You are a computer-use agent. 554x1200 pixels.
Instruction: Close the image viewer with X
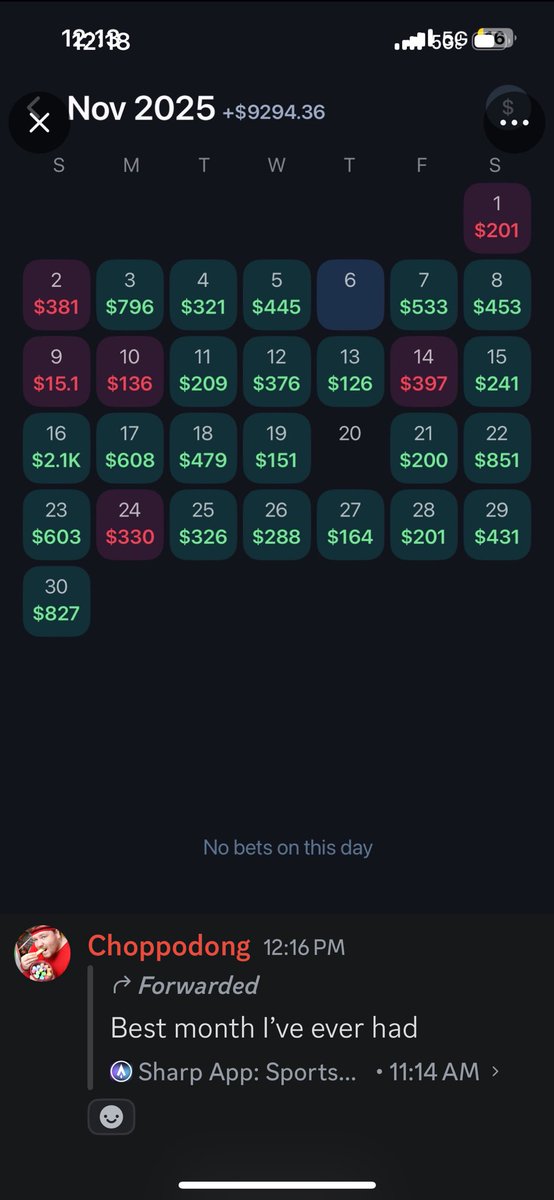click(x=39, y=123)
